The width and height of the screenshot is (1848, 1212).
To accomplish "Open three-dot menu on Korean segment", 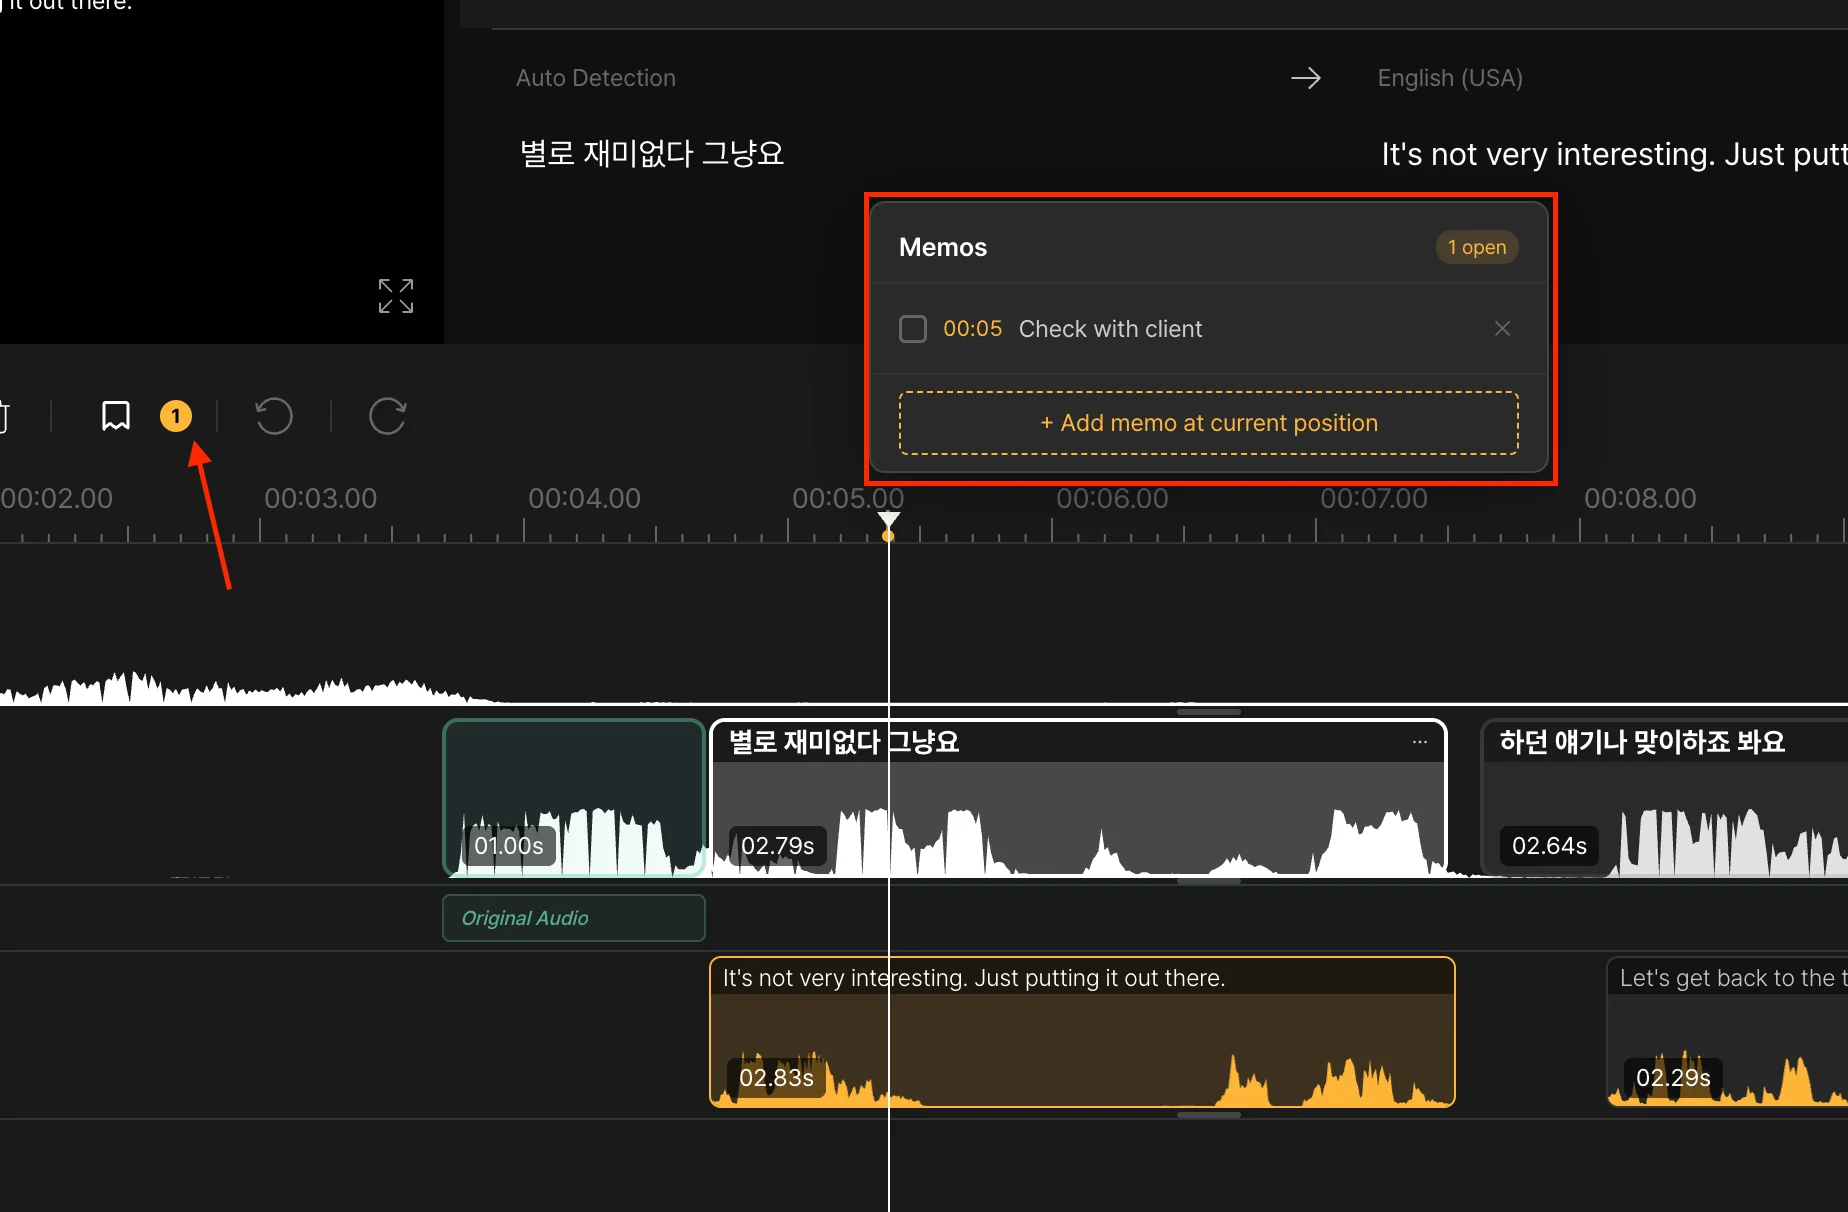I will tap(1419, 742).
